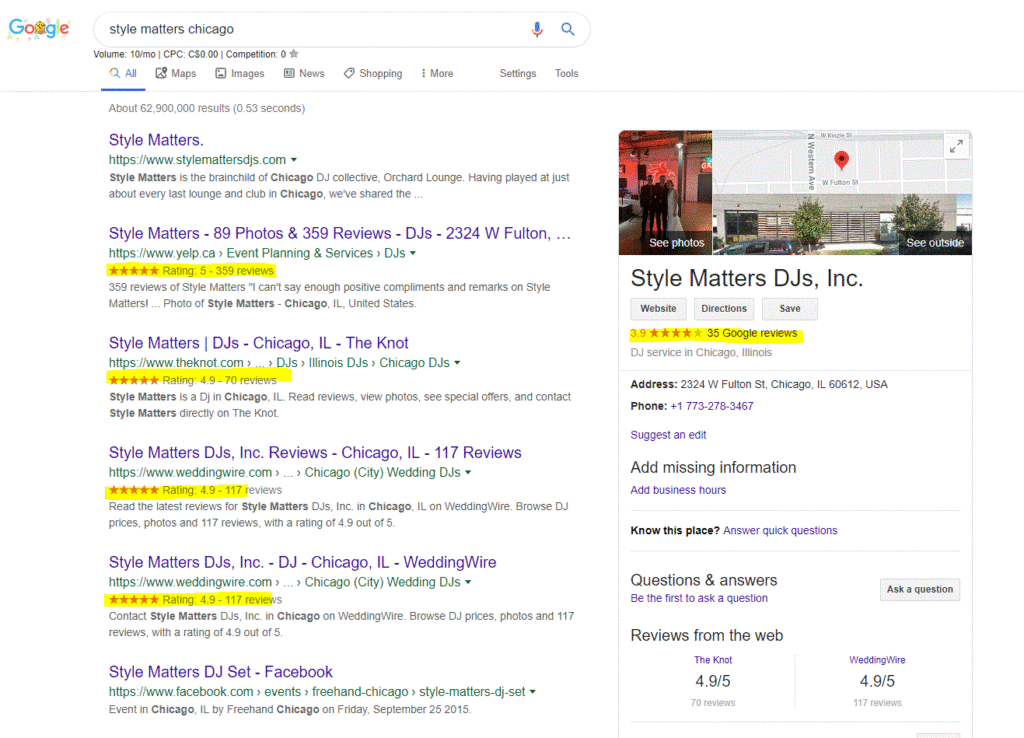
Task: Open search Settings
Action: (518, 74)
